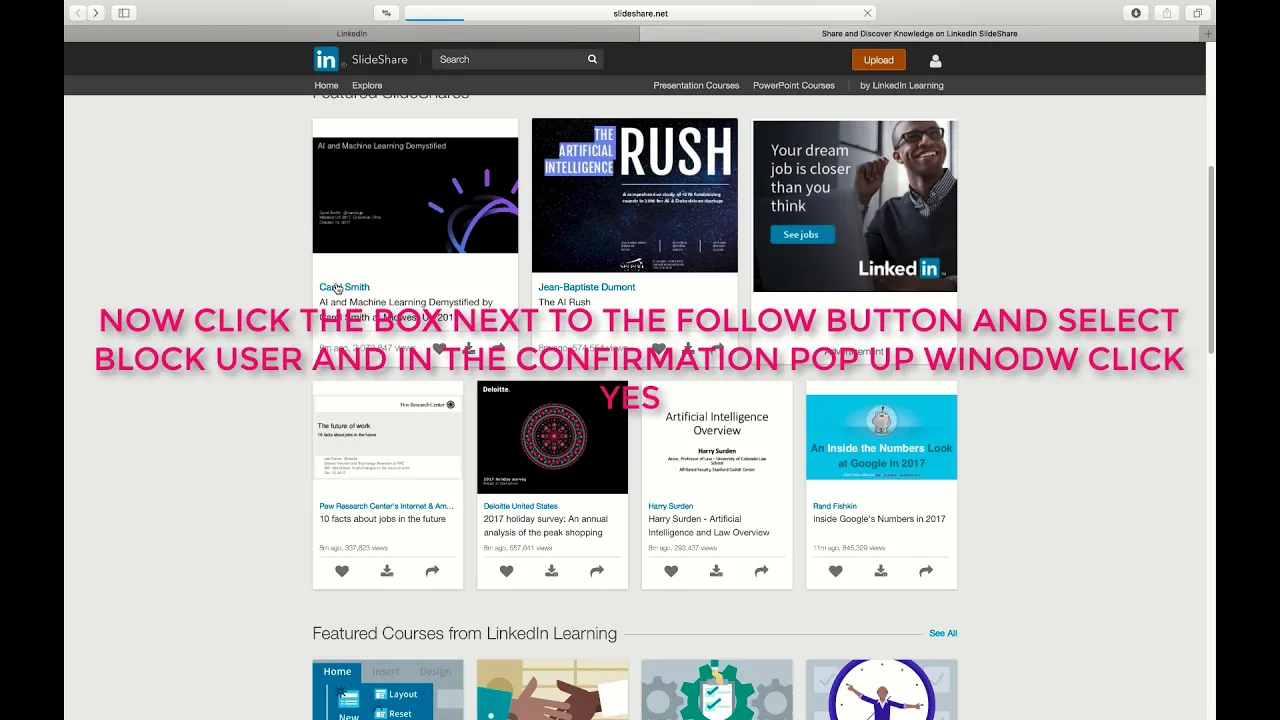Switch to Share and Discover Knowledge tab
The height and width of the screenshot is (720, 1280).
tap(919, 34)
